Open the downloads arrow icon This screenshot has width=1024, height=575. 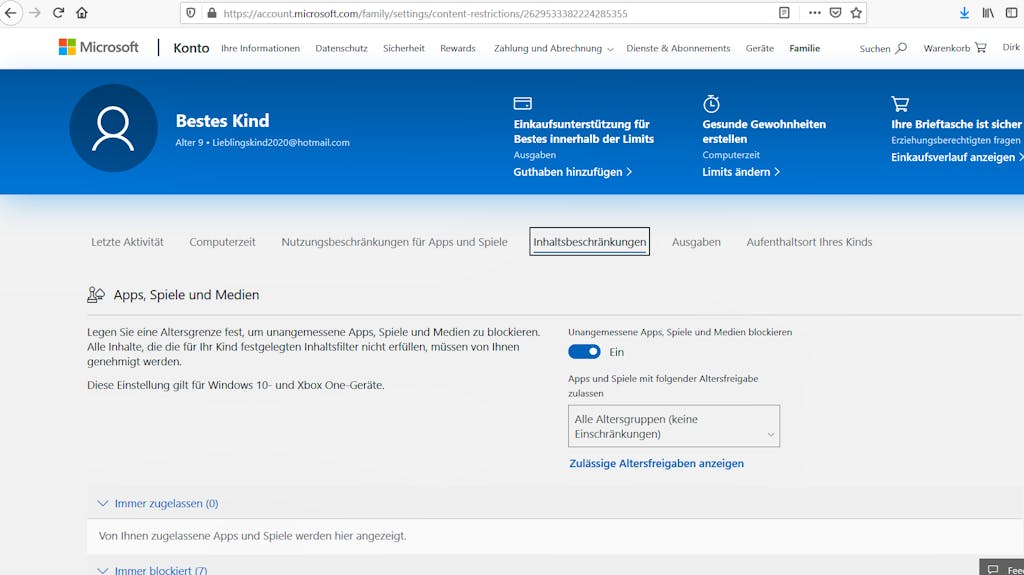(x=964, y=12)
